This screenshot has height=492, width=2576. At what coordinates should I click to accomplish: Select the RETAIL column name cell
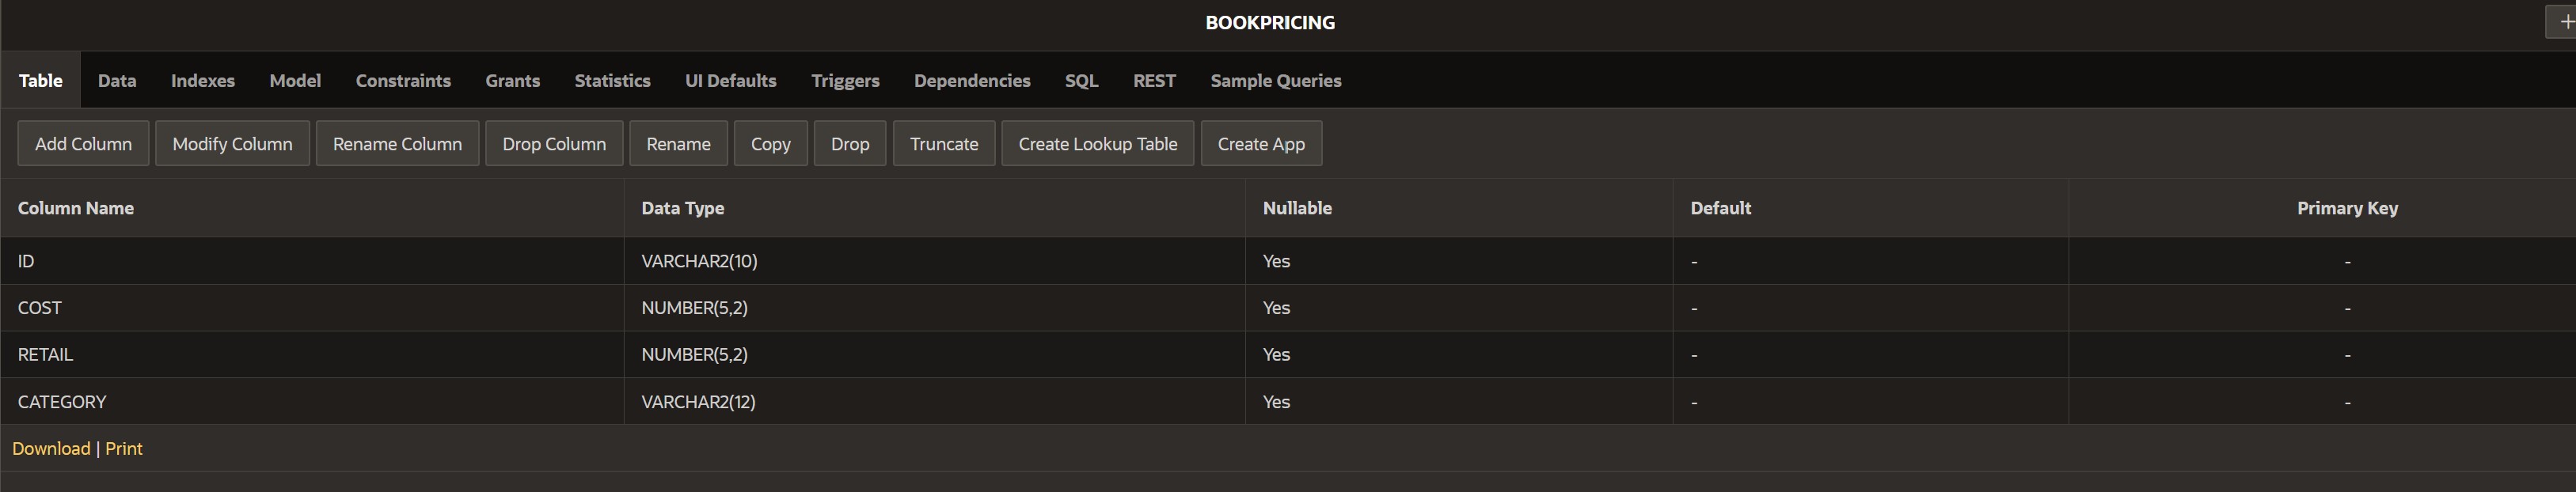312,355
